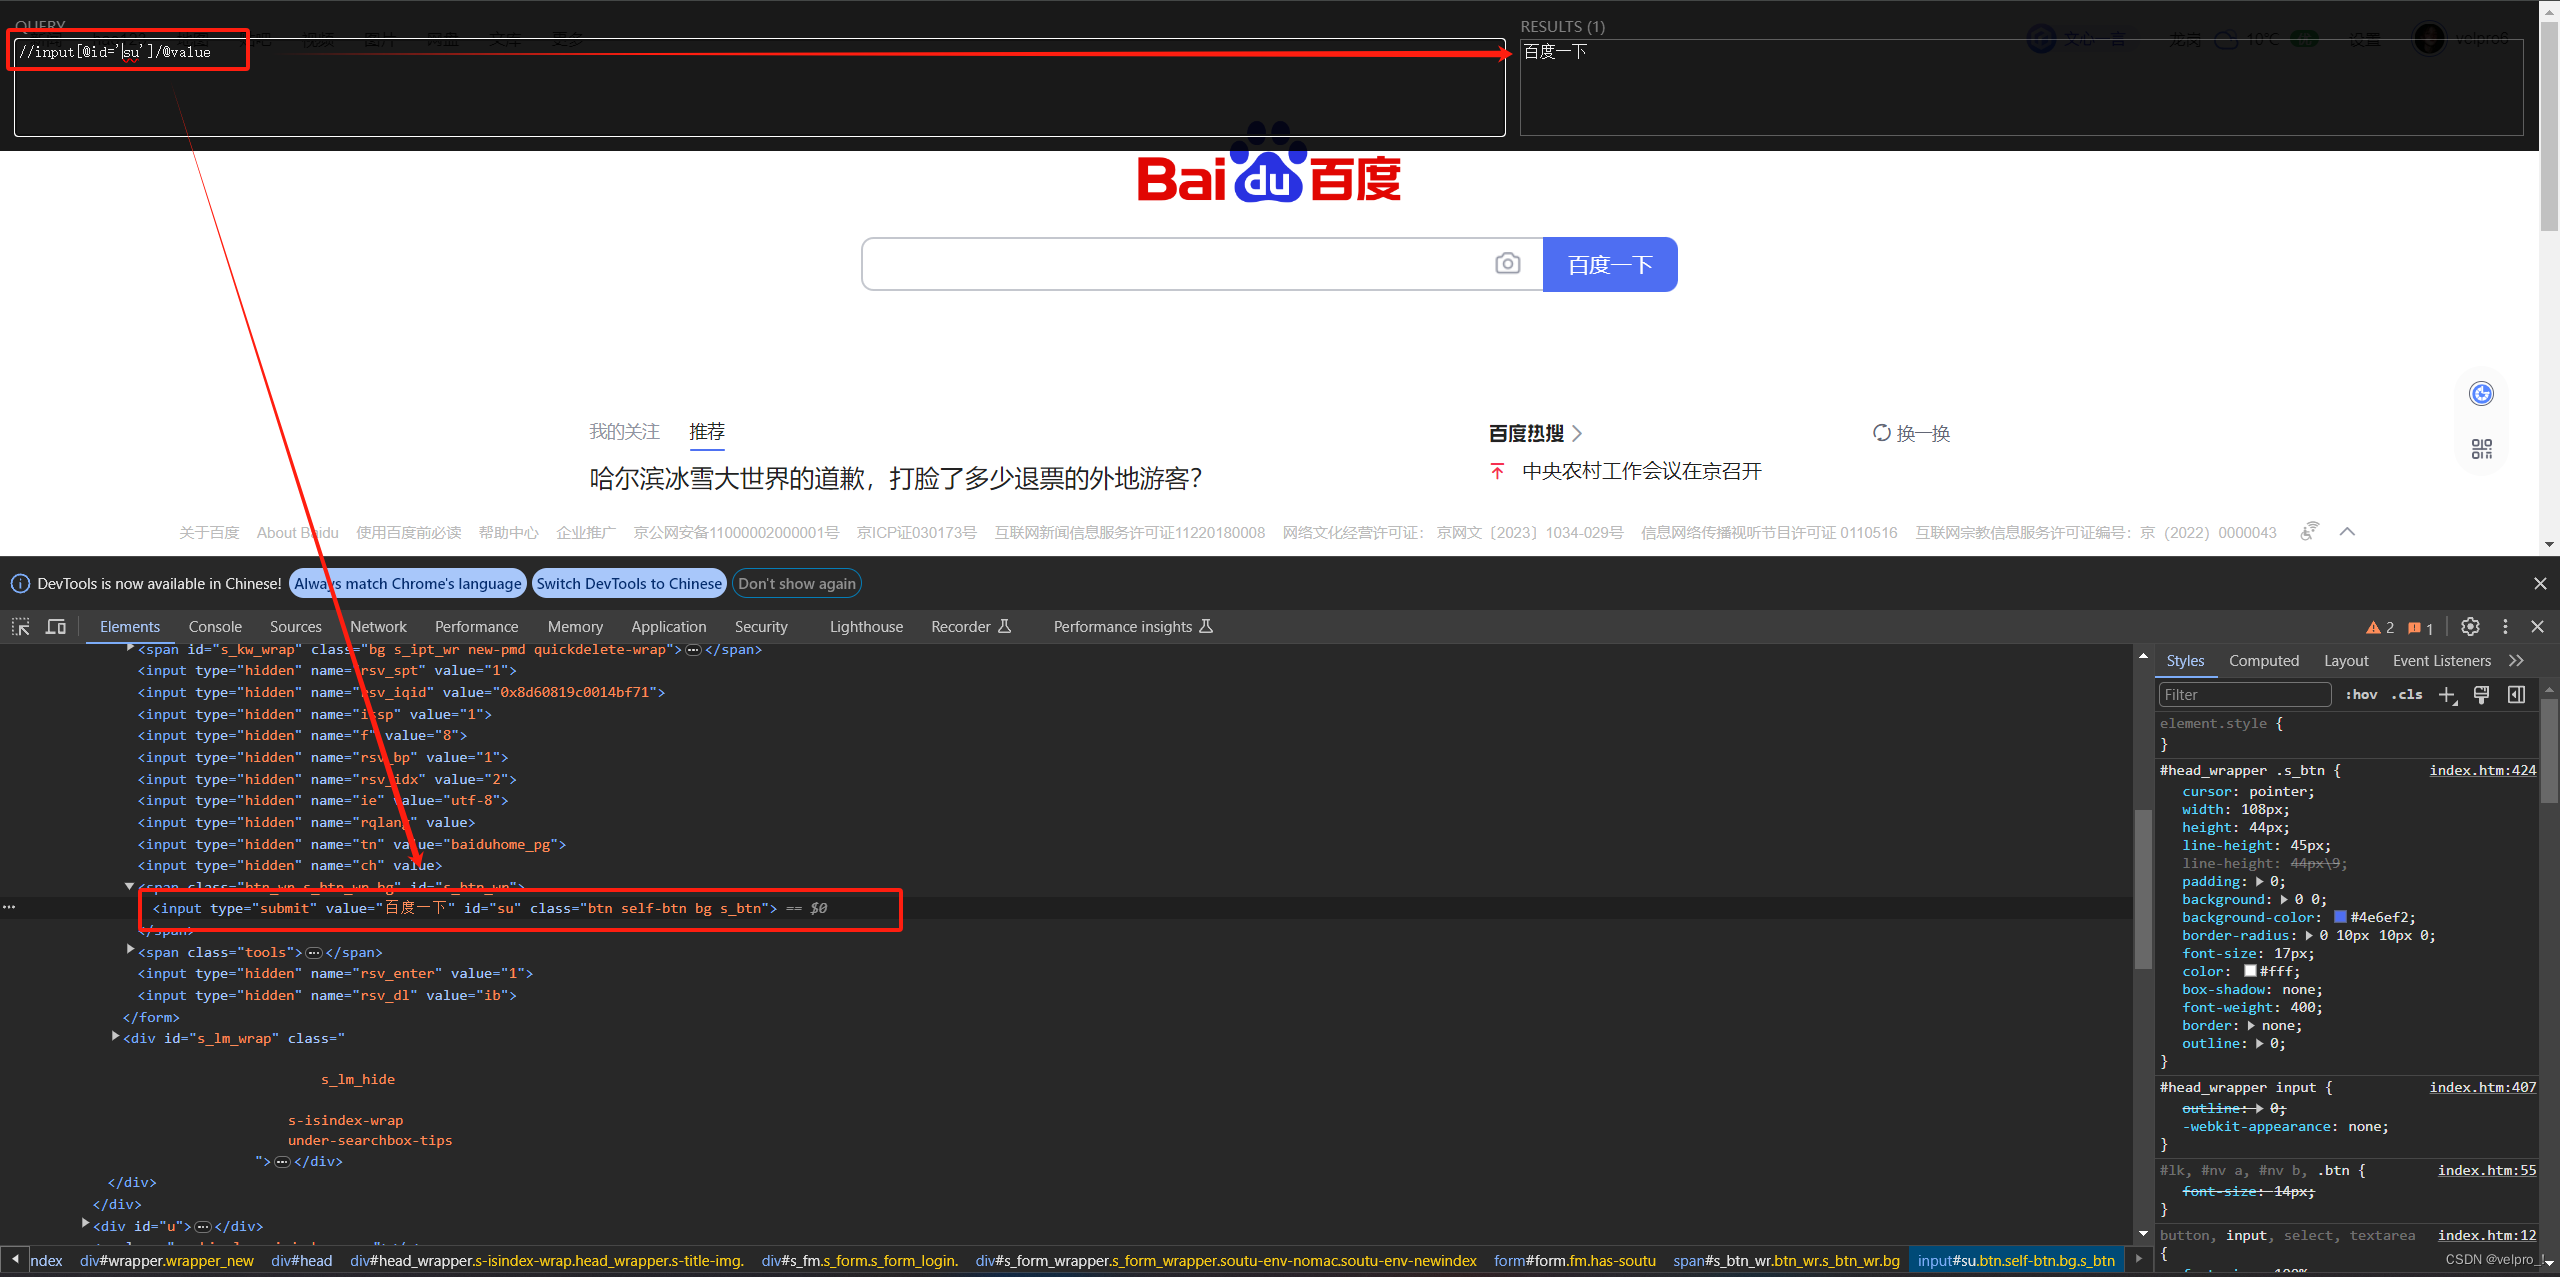Click the accessibility icon in the footer
This screenshot has height=1277, width=2560.
[2309, 531]
